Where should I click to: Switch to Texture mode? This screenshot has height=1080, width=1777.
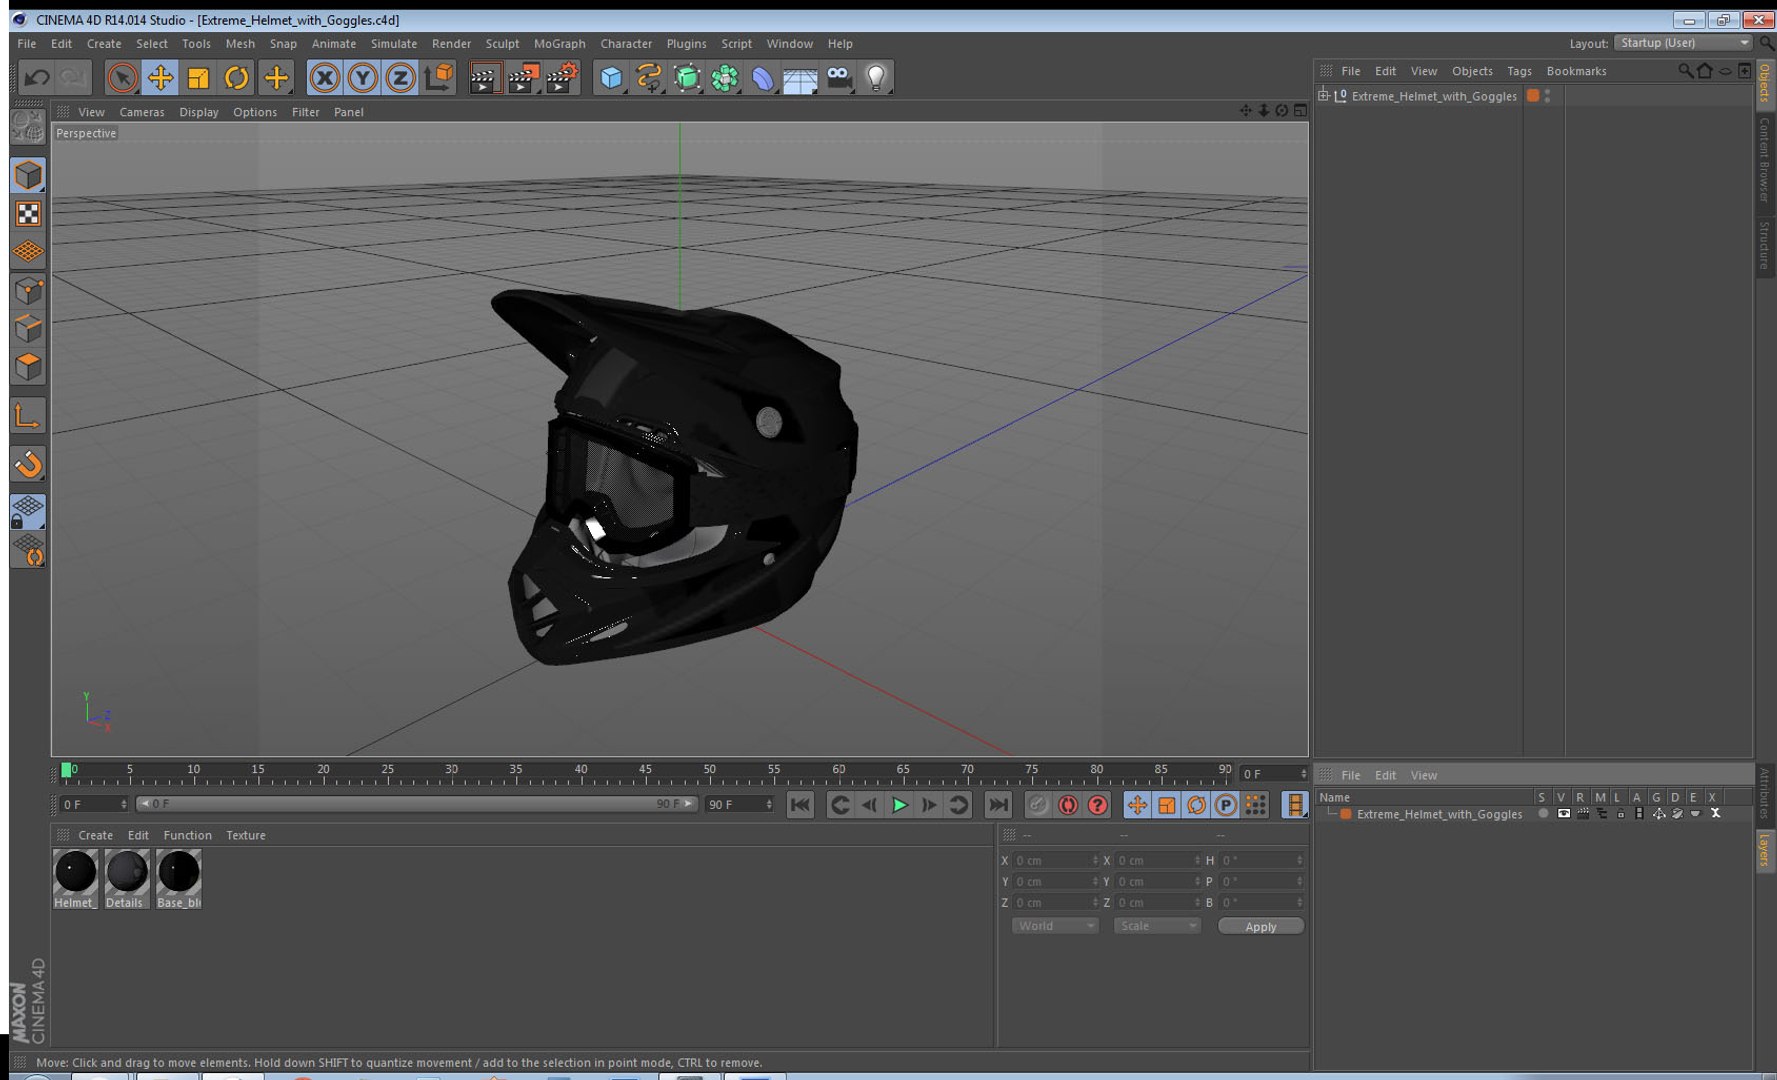tap(28, 214)
